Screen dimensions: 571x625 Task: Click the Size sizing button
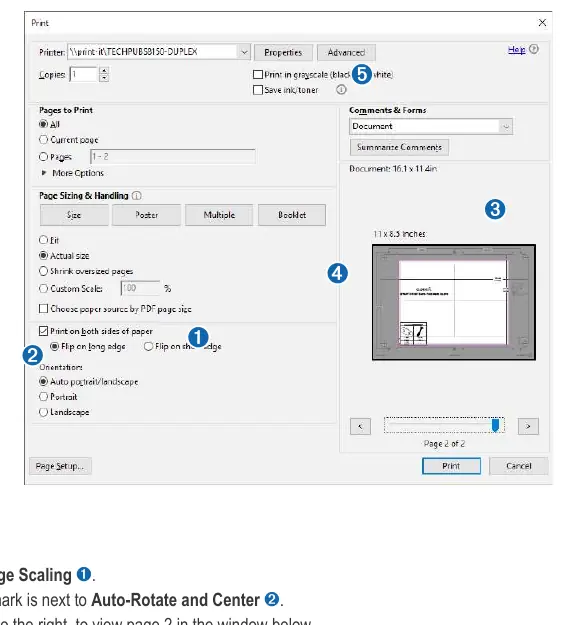tap(74, 215)
